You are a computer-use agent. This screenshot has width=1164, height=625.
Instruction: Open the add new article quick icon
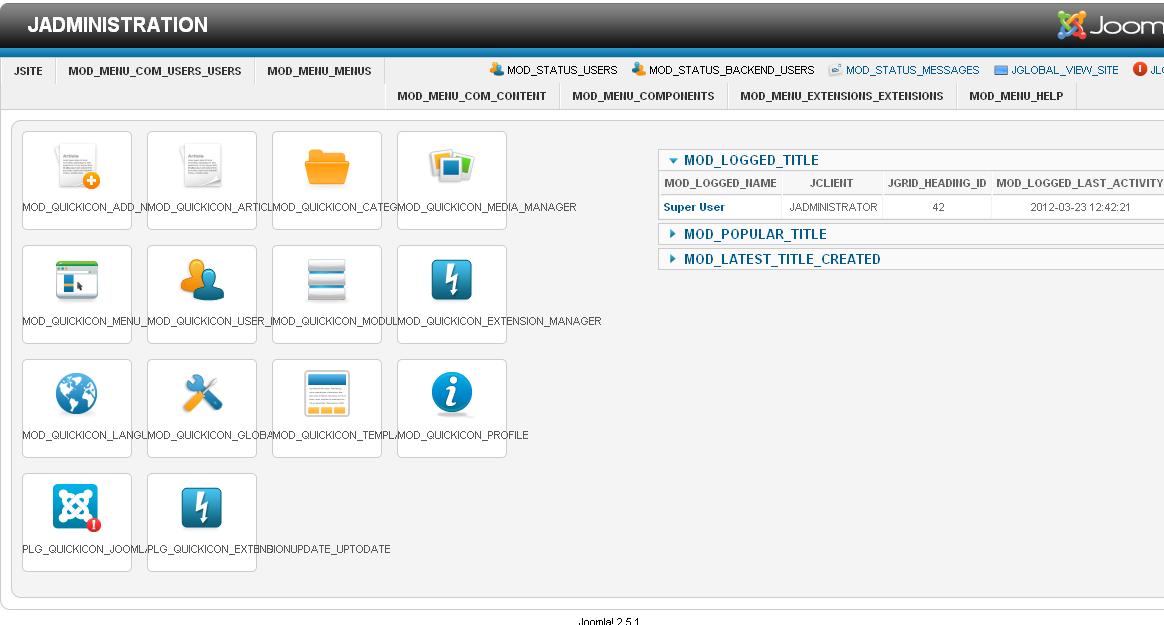(x=77, y=166)
